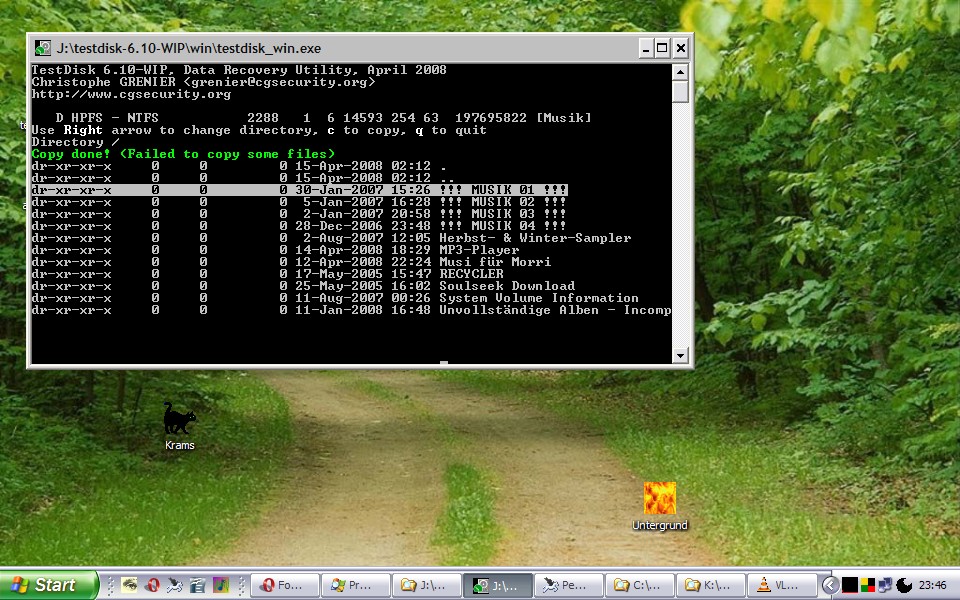Click the eye icon in quick launch
Image resolution: width=960 pixels, height=600 pixels.
(129, 585)
